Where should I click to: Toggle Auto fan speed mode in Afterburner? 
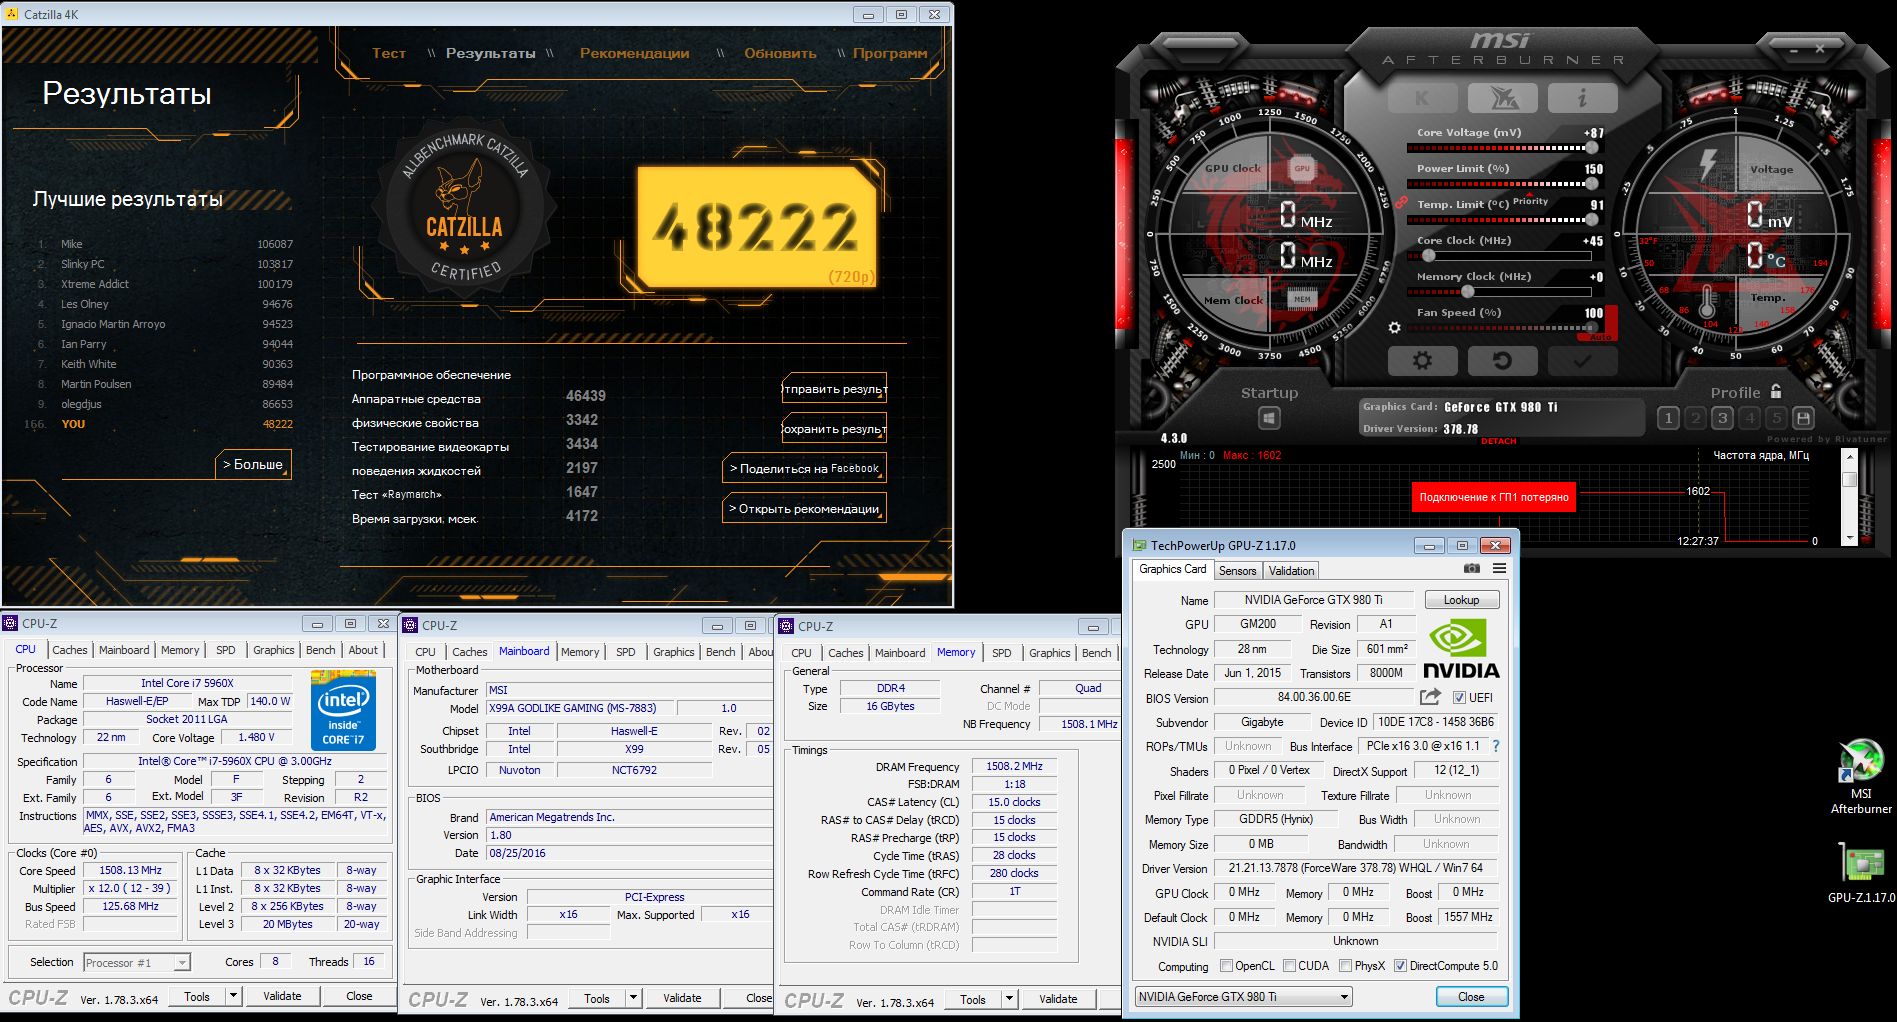pyautogui.click(x=1601, y=337)
